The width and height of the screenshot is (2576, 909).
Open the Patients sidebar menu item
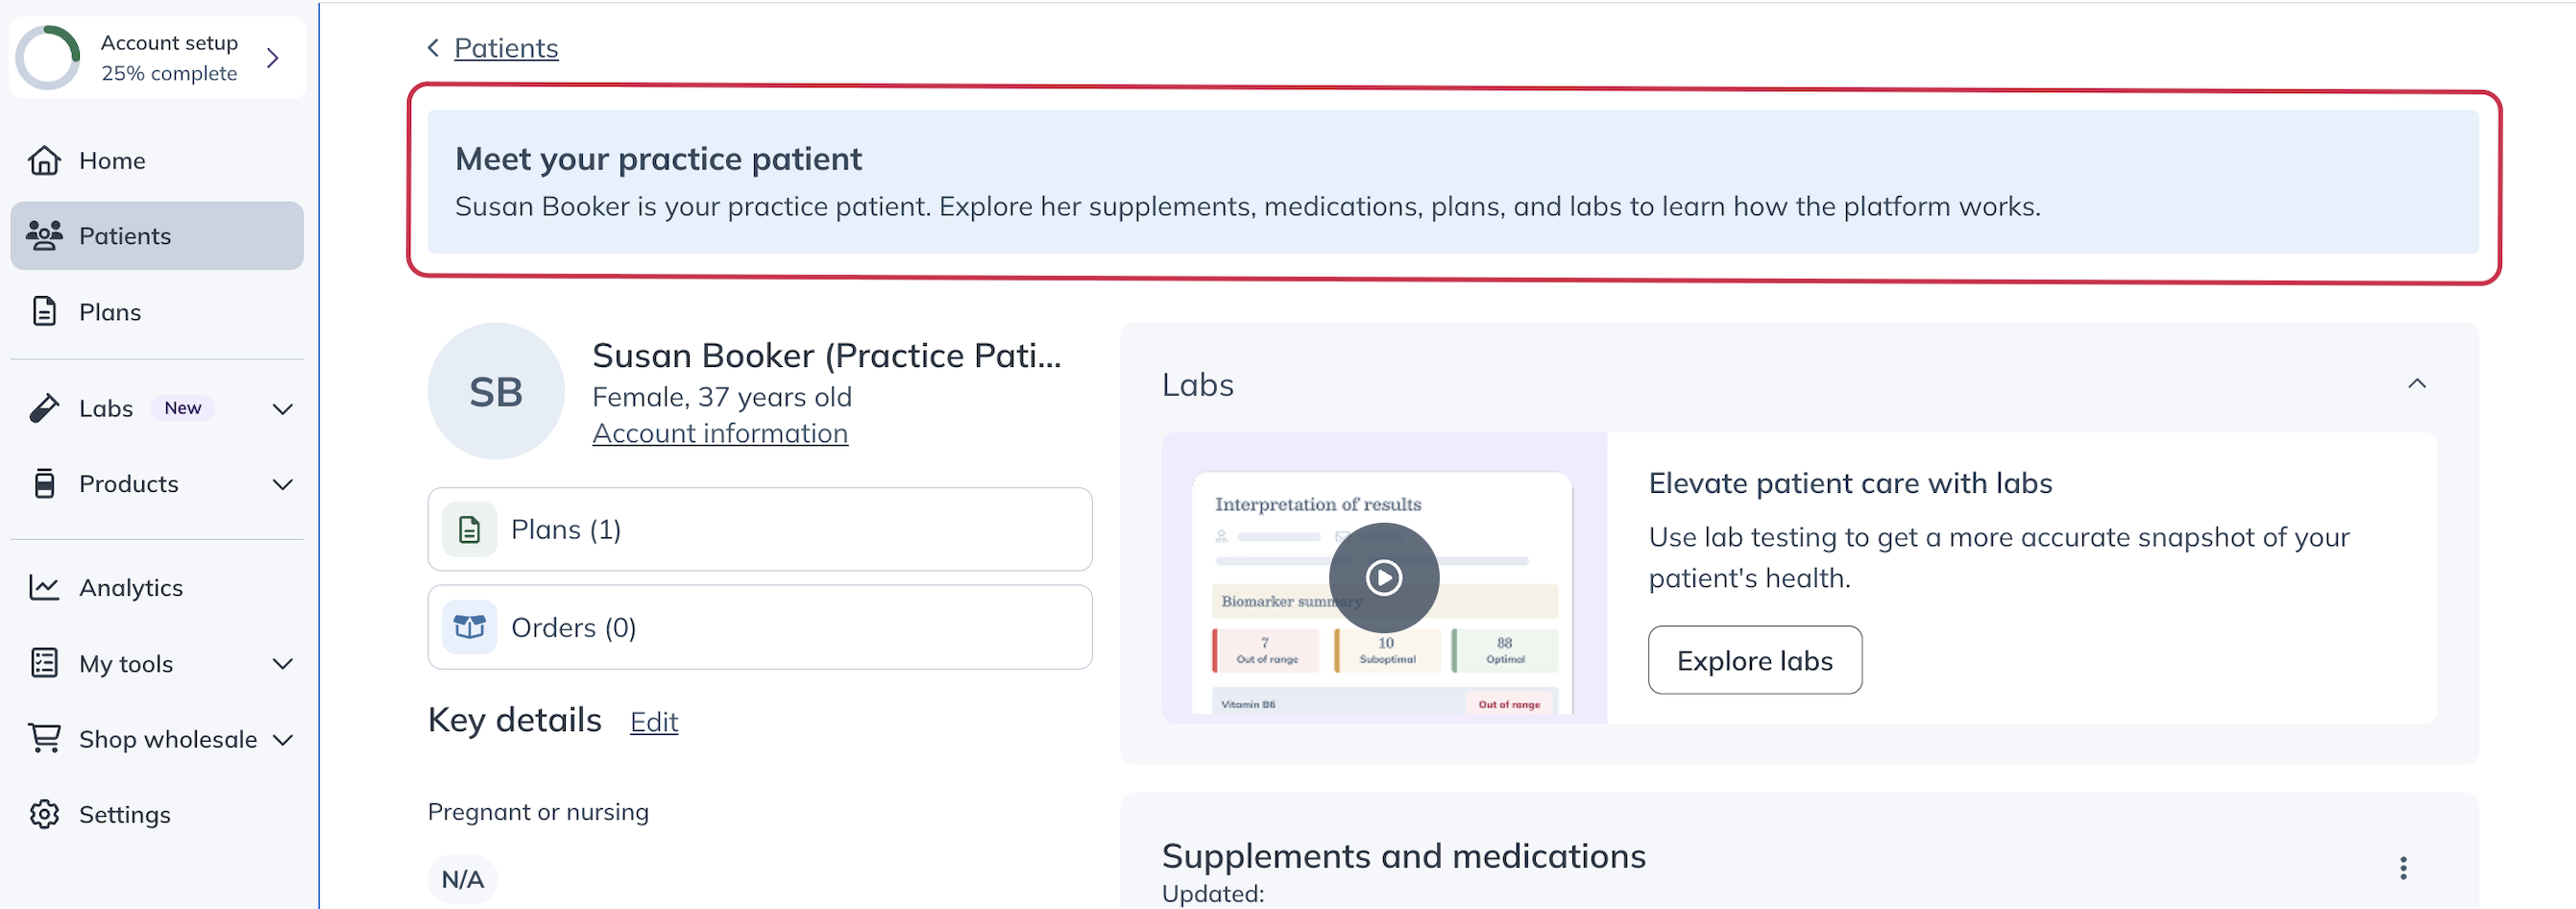(157, 236)
